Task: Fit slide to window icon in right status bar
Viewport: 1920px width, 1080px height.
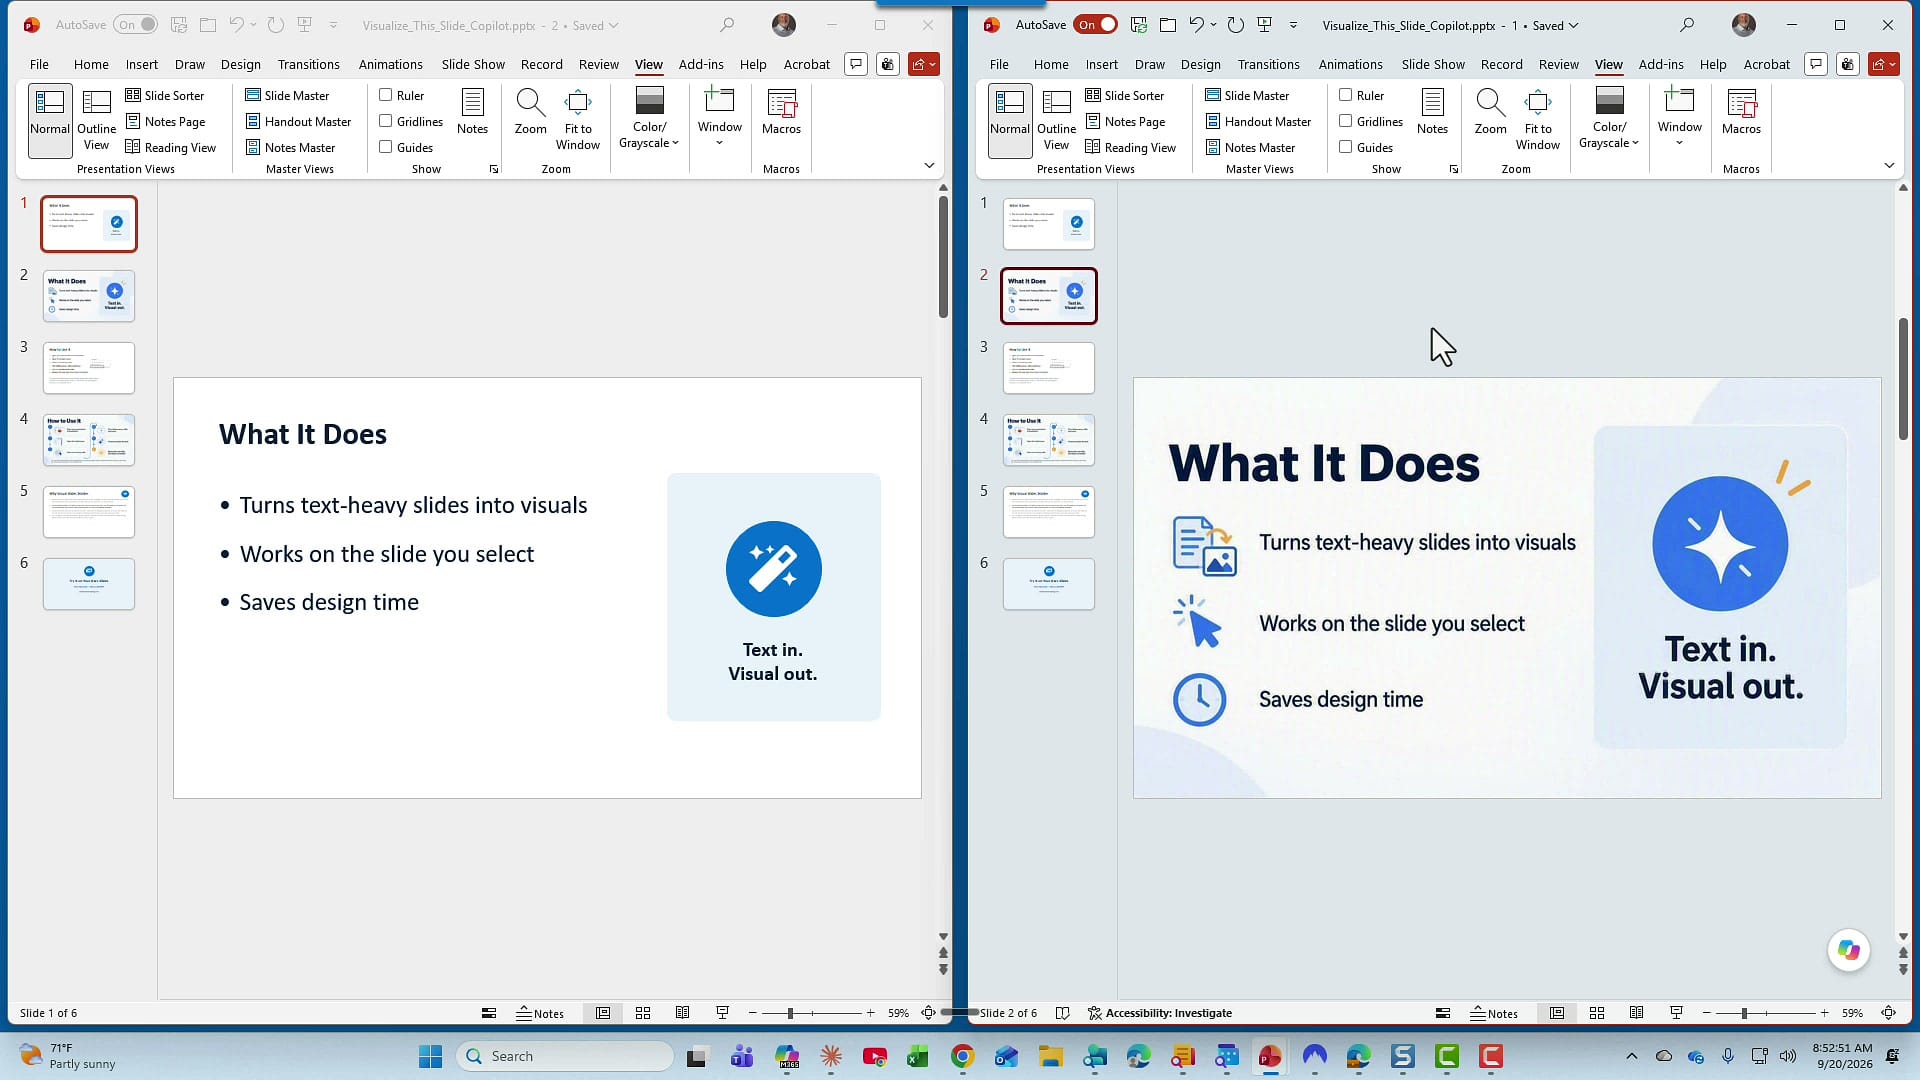Action: pyautogui.click(x=1888, y=1013)
